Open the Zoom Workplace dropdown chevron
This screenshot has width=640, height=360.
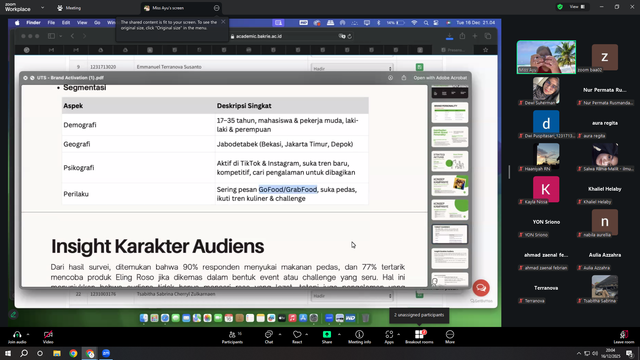tap(42, 7)
